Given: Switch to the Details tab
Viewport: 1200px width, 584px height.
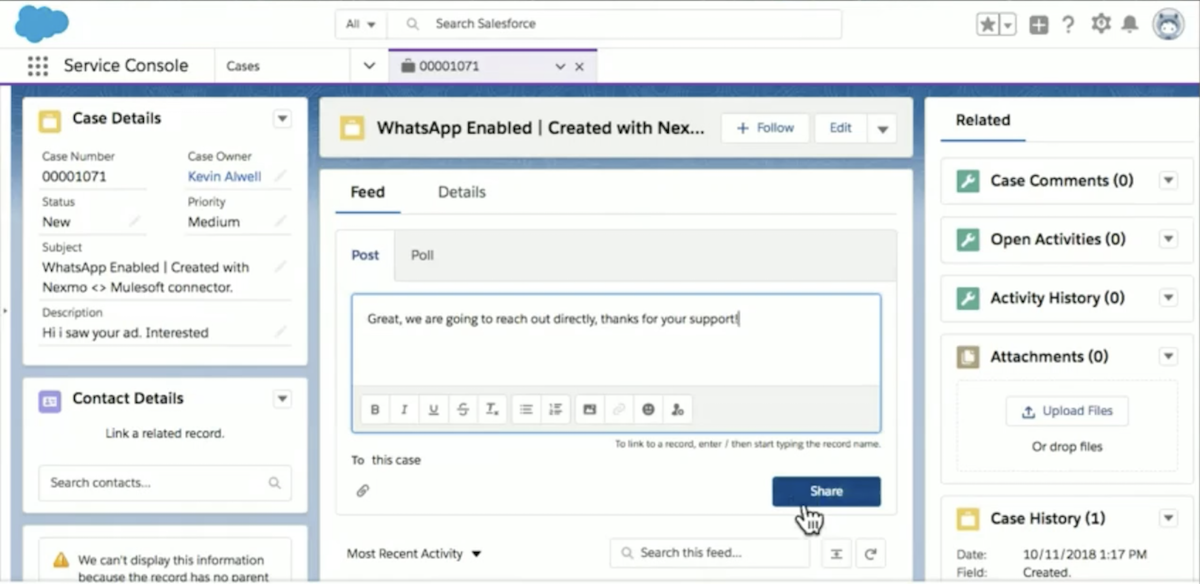Looking at the screenshot, I should coord(462,192).
